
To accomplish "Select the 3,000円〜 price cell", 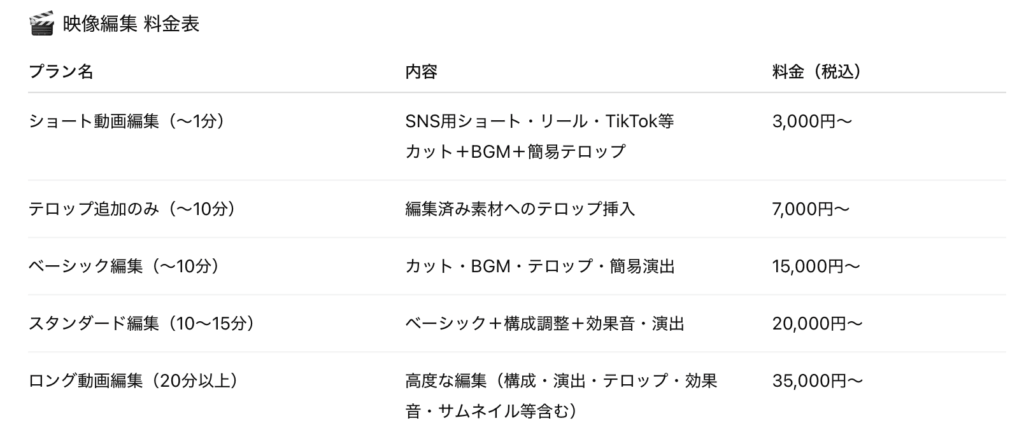I will pos(812,121).
